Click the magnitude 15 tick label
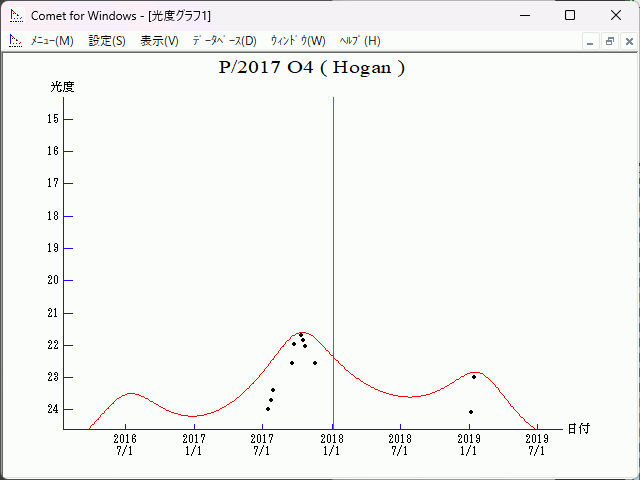Image resolution: width=640 pixels, height=480 pixels. [x=53, y=119]
